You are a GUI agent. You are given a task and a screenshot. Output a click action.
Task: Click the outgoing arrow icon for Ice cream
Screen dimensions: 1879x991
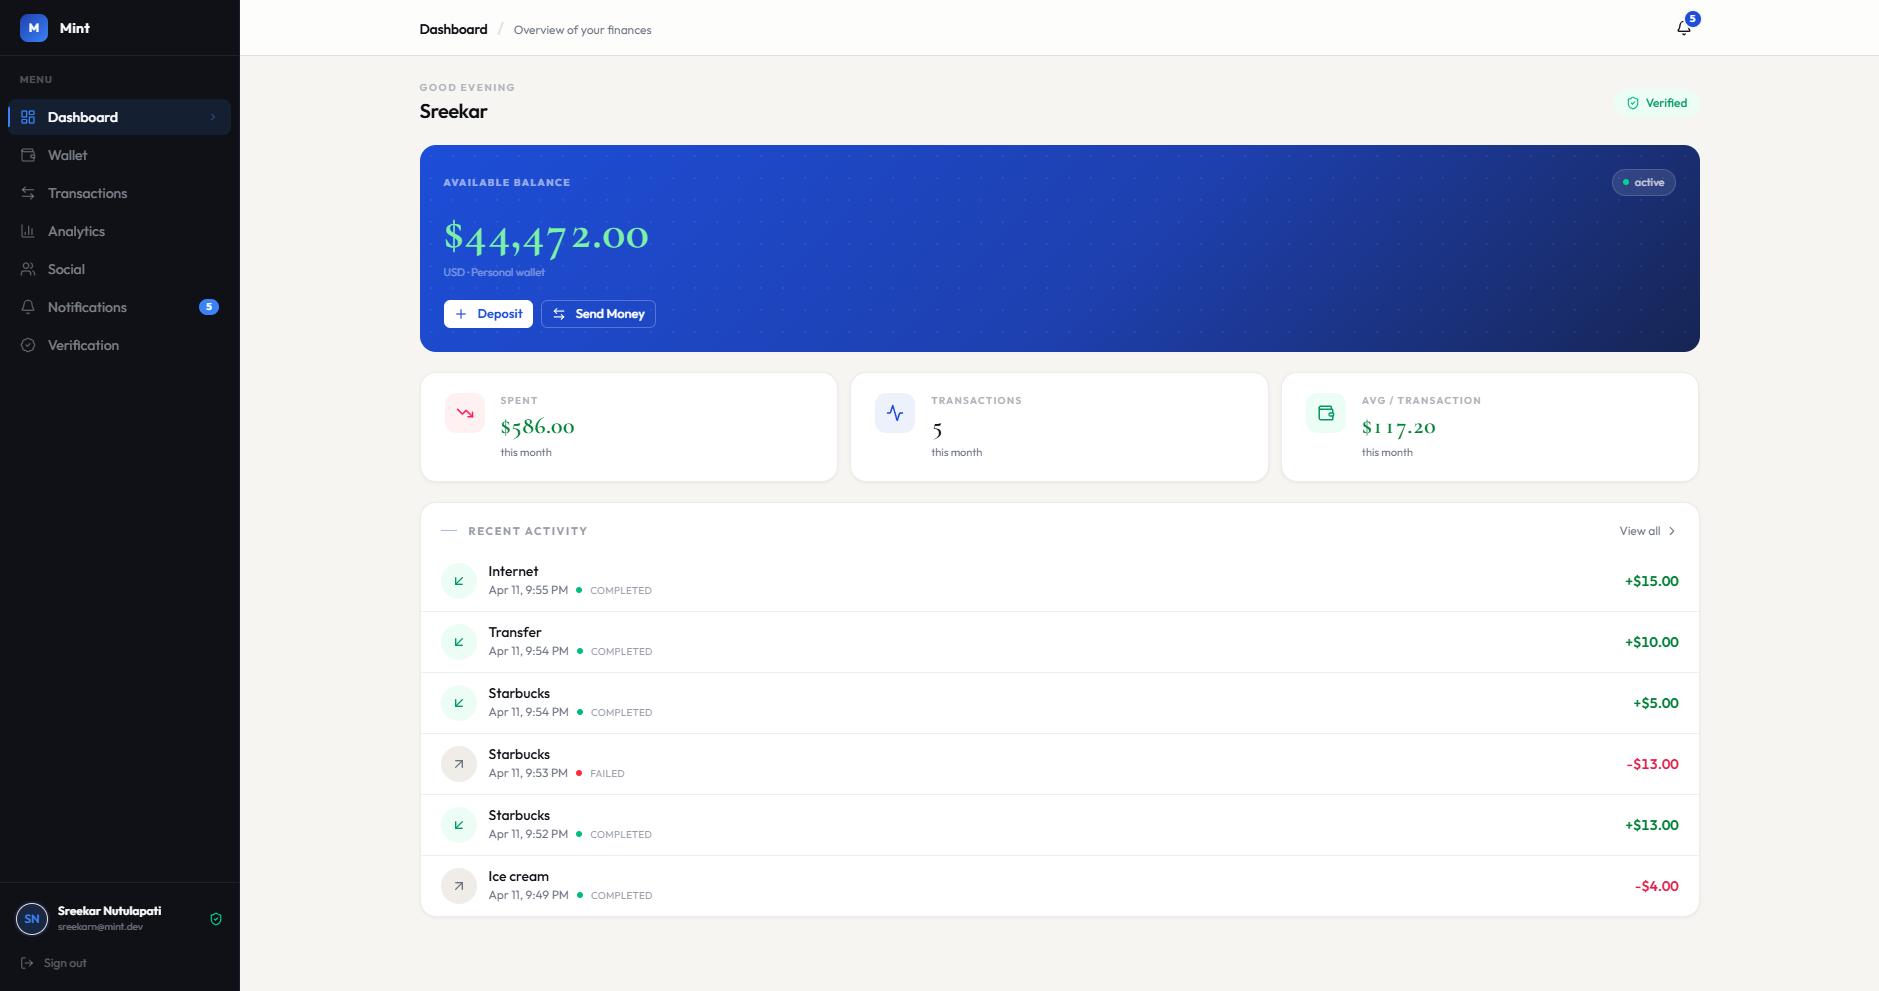[459, 886]
